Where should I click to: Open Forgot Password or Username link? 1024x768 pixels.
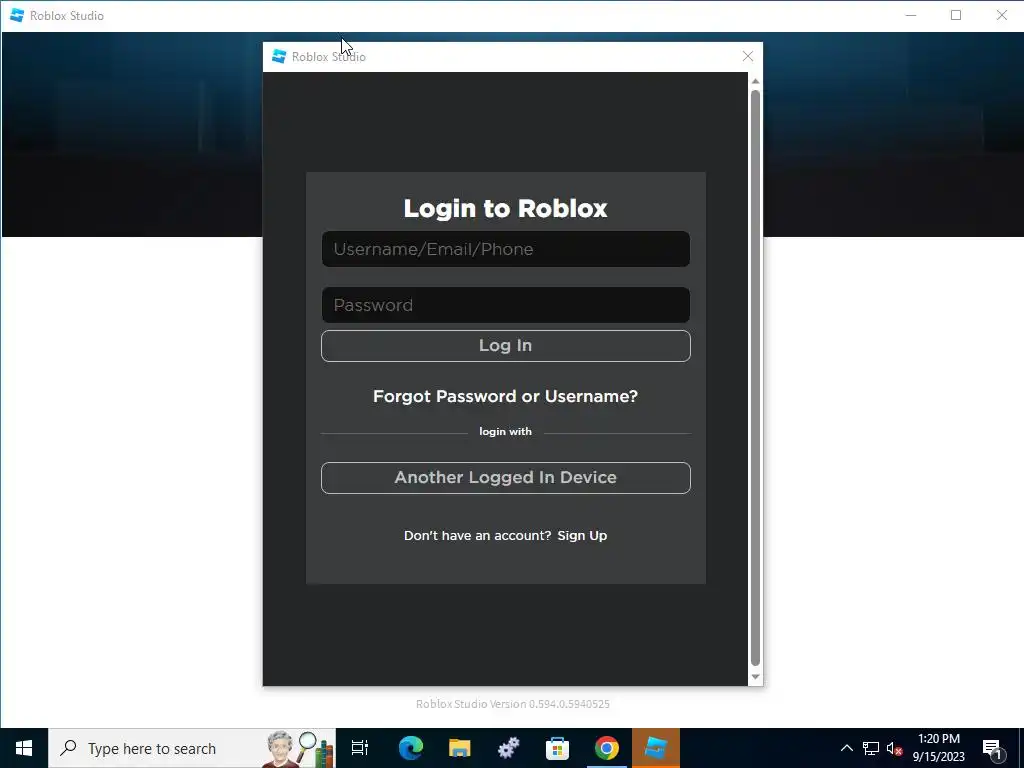point(505,396)
